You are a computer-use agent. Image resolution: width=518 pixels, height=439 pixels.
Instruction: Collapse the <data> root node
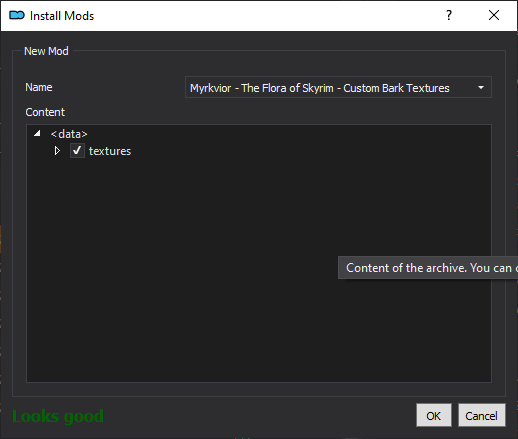click(x=37, y=134)
